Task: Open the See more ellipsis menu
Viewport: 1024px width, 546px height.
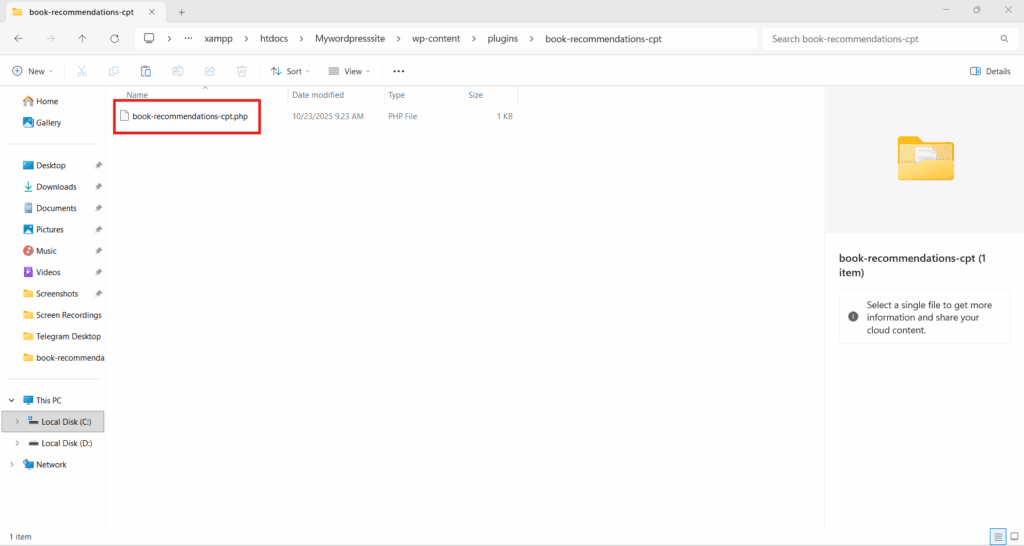Action: coord(398,71)
